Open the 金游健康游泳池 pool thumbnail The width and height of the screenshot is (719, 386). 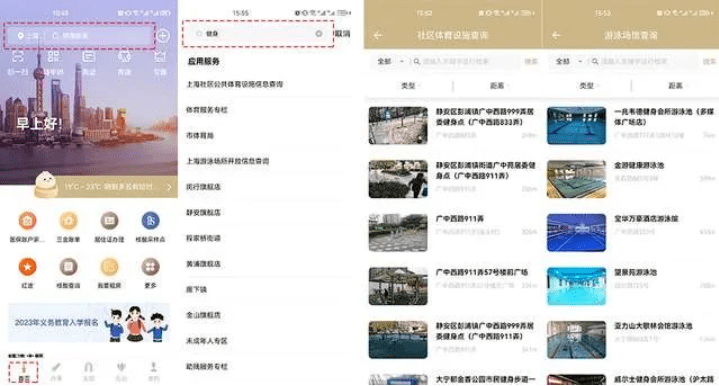point(576,179)
